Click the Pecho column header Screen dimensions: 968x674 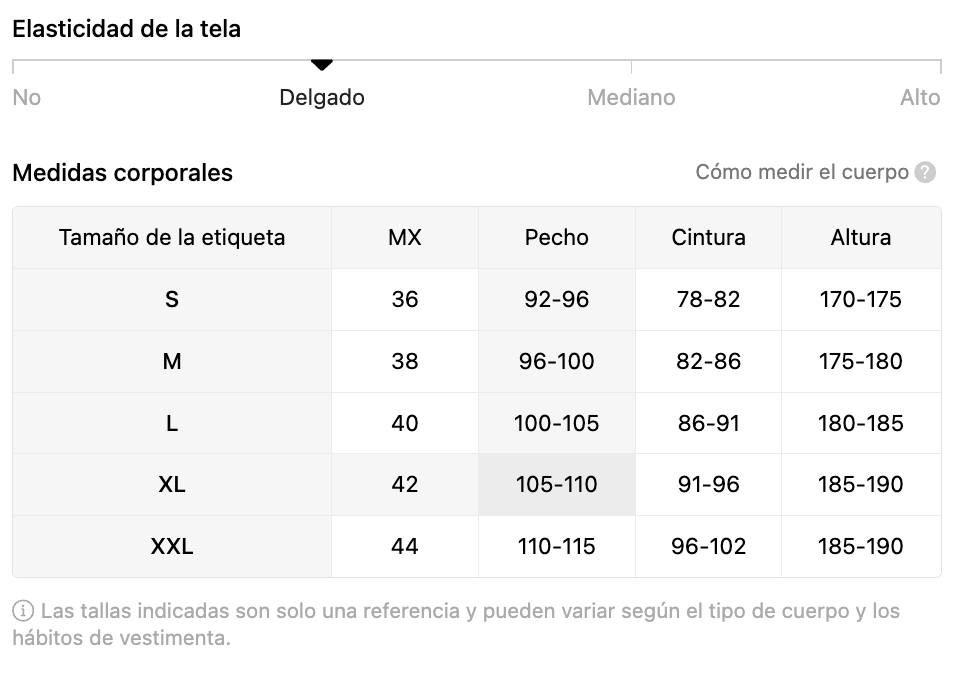pos(556,238)
